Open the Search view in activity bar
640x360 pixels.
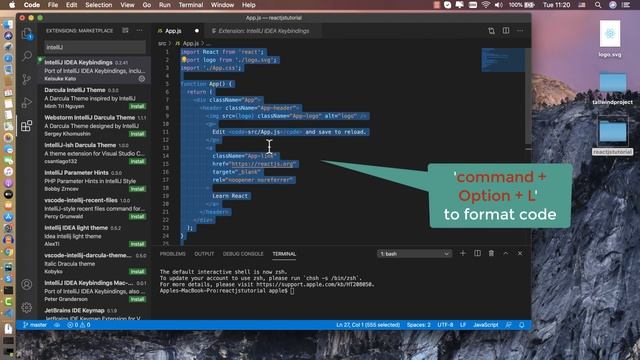click(27, 56)
